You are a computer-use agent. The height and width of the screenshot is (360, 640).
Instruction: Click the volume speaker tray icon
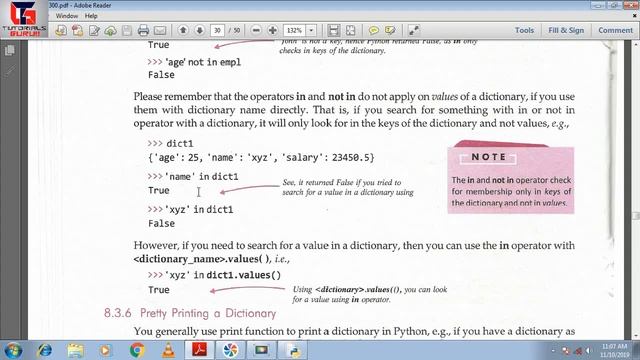pos(588,350)
